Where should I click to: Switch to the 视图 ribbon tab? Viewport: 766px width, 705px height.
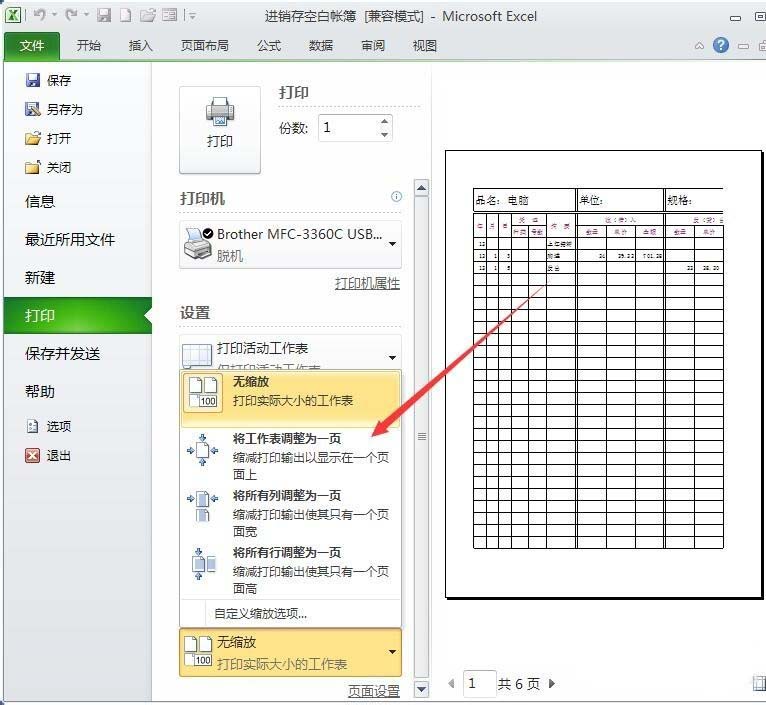425,46
